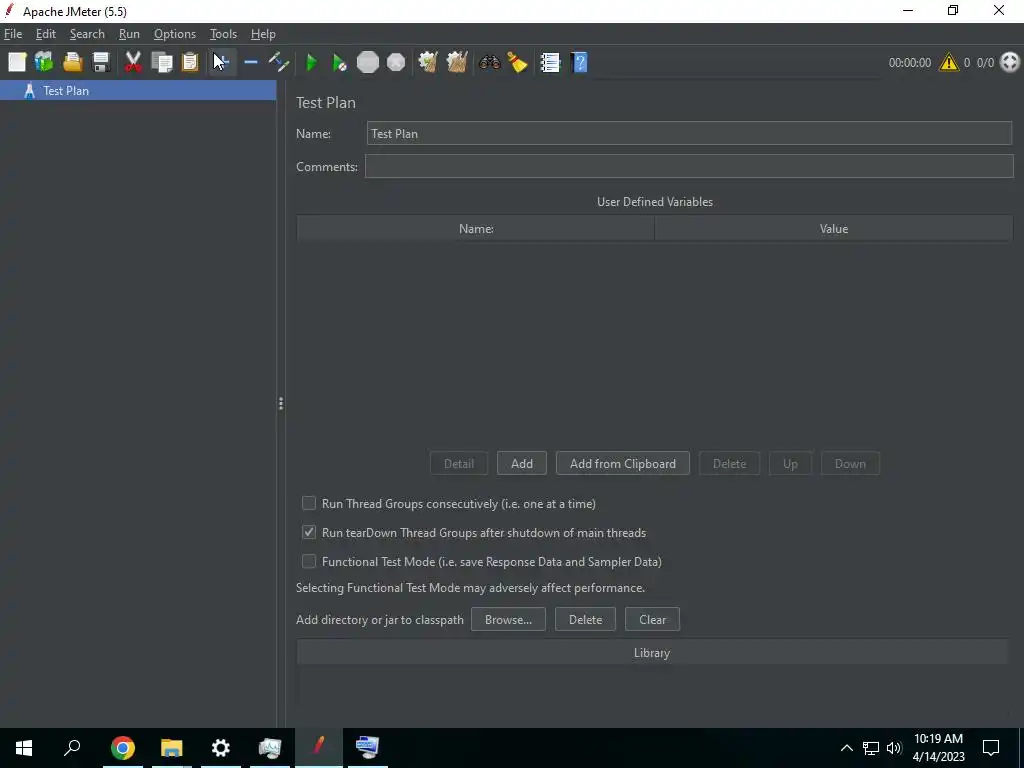Open the File menu

tap(13, 34)
